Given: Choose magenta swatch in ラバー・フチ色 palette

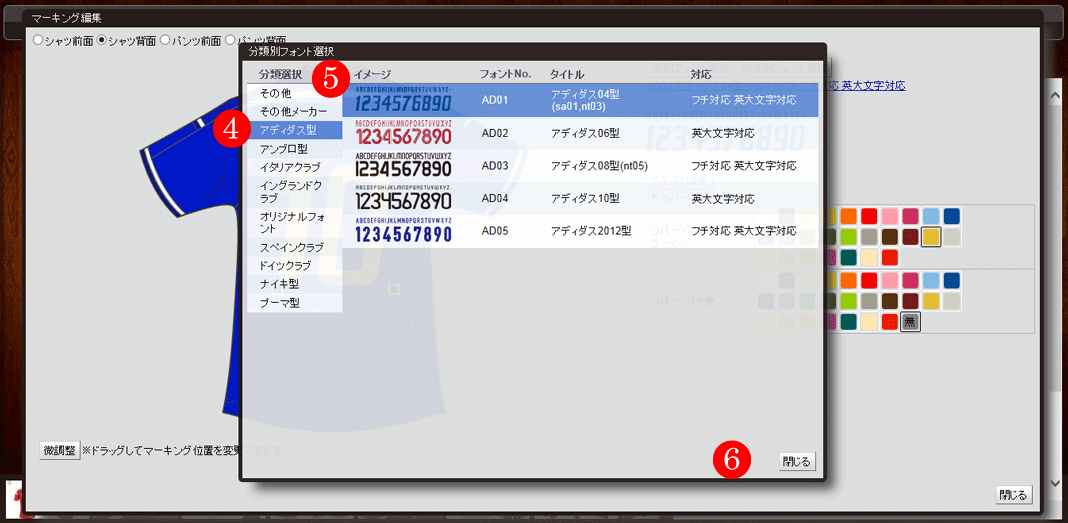Looking at the screenshot, I should [911, 281].
